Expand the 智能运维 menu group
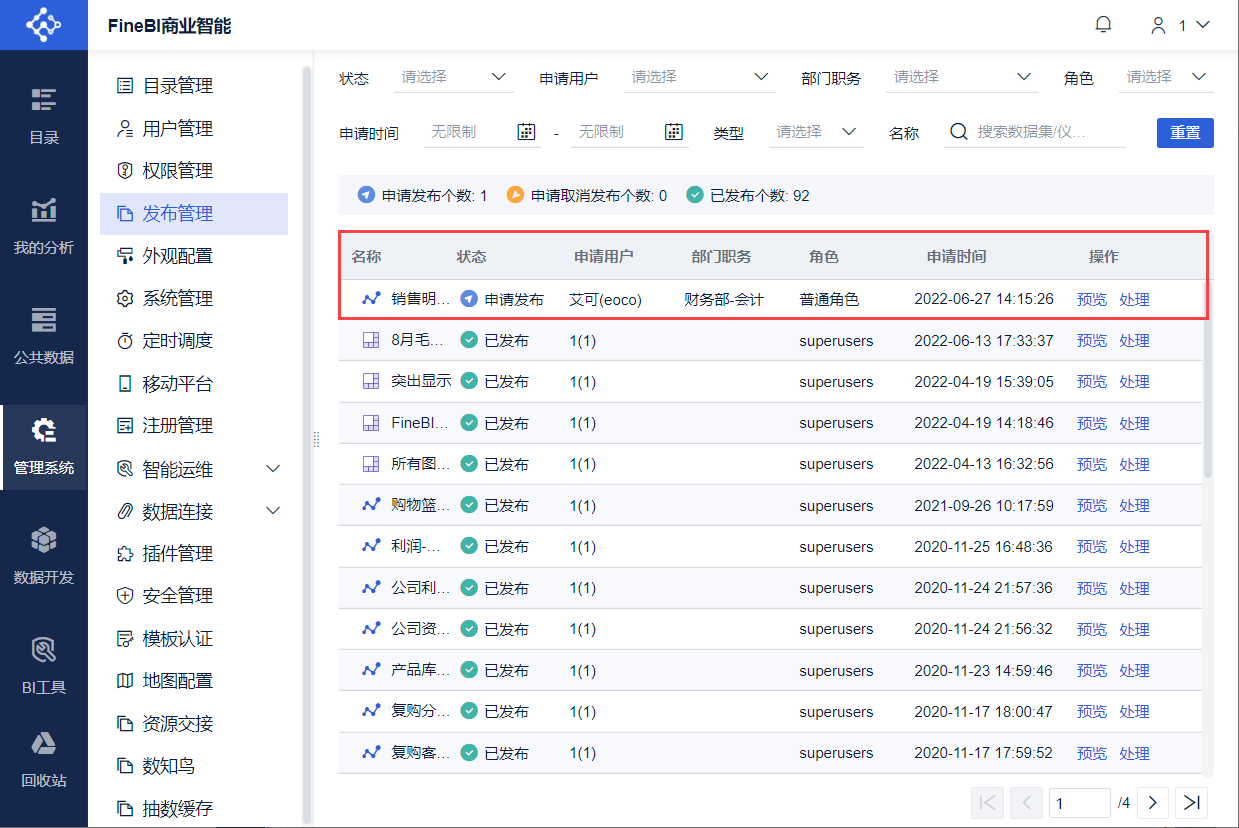Image resolution: width=1239 pixels, height=828 pixels. (272, 469)
